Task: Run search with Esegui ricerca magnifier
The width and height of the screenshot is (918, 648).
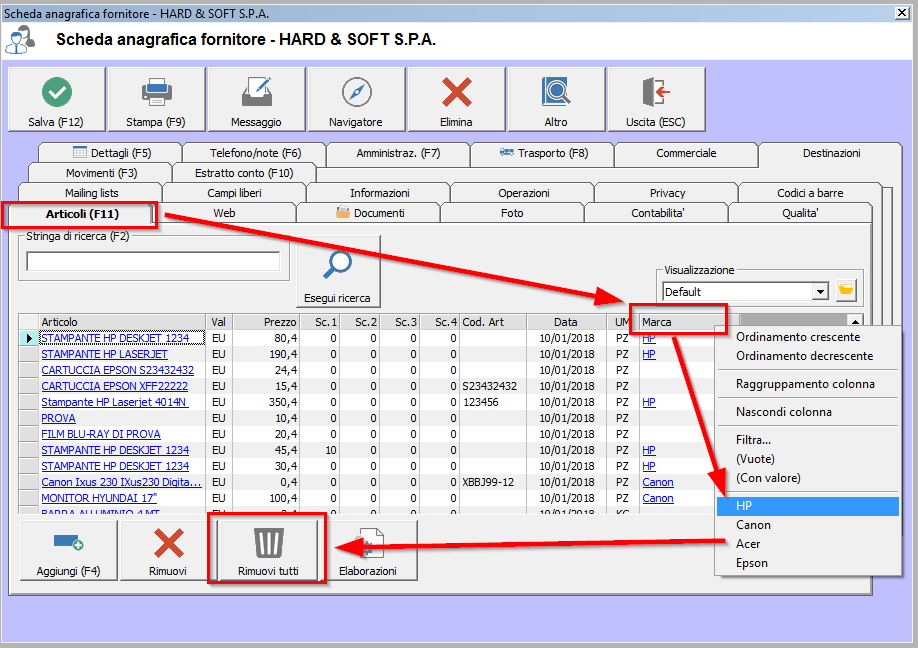Action: pyautogui.click(x=338, y=271)
